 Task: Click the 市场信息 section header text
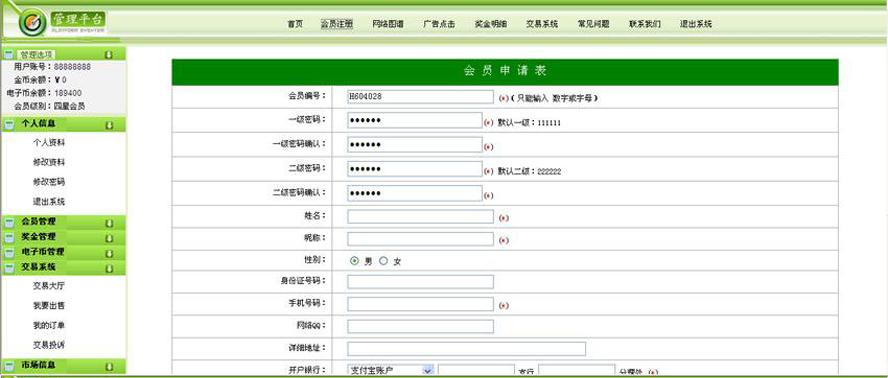click(39, 365)
